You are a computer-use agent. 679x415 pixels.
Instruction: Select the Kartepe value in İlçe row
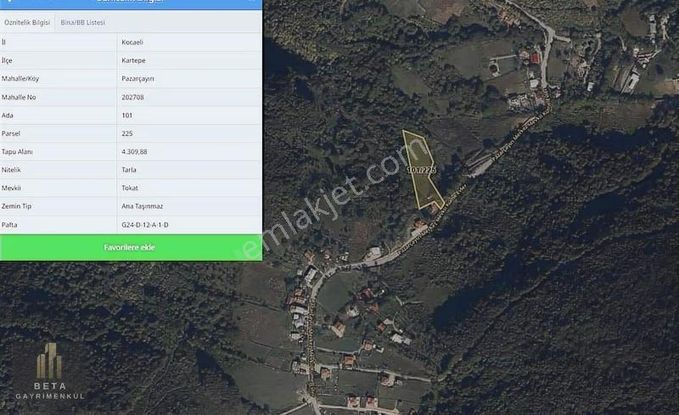(133, 61)
